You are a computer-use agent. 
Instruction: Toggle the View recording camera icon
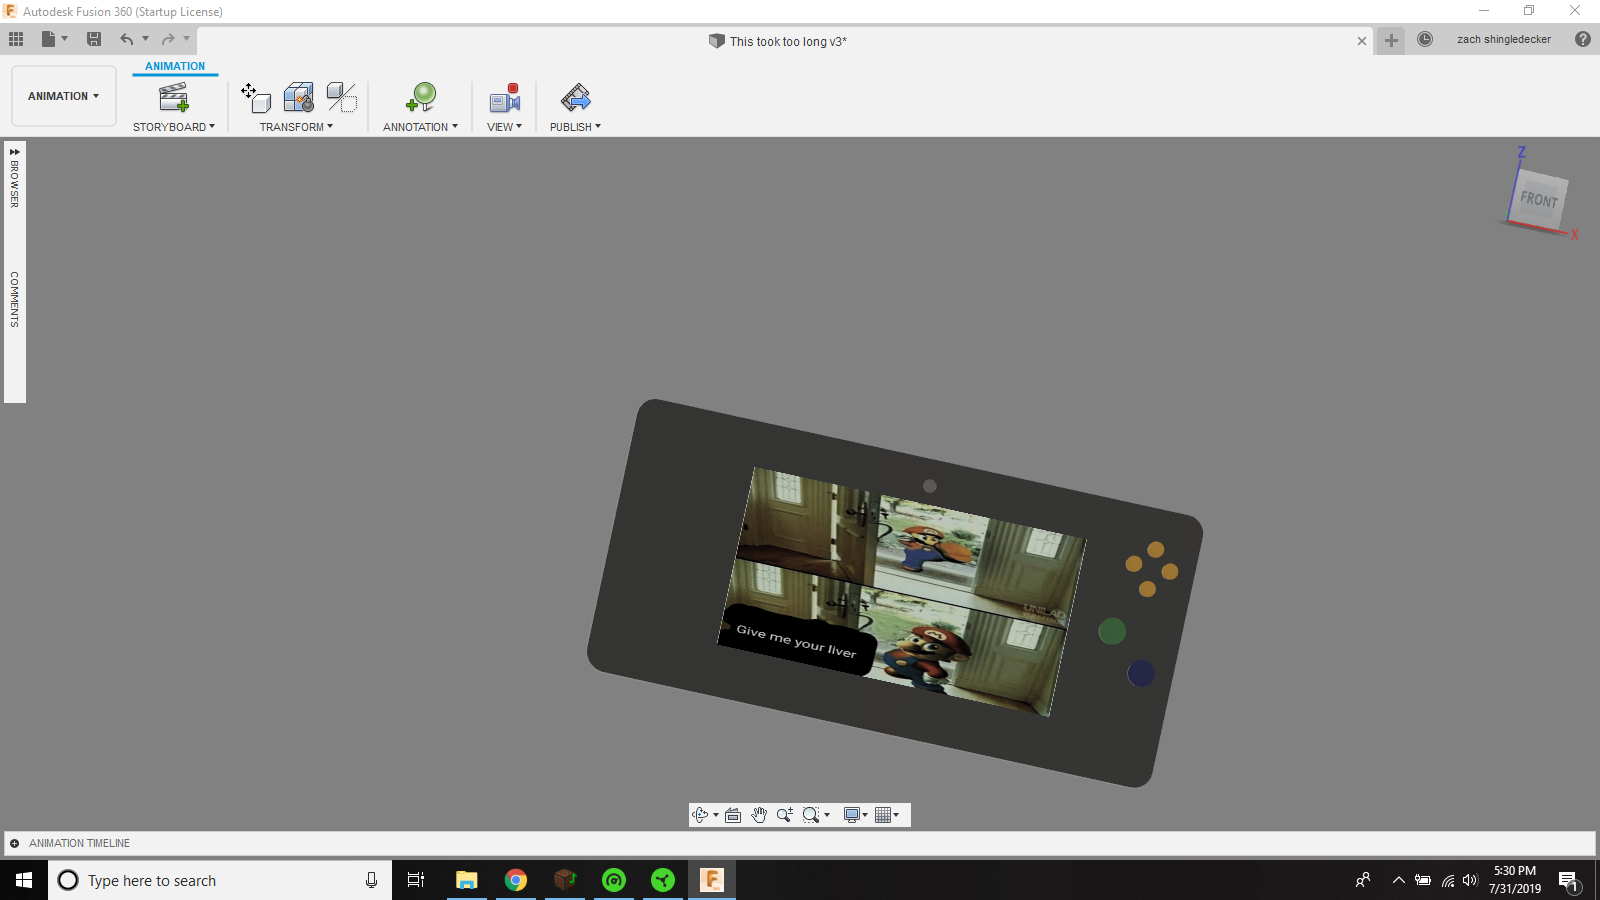click(x=505, y=98)
